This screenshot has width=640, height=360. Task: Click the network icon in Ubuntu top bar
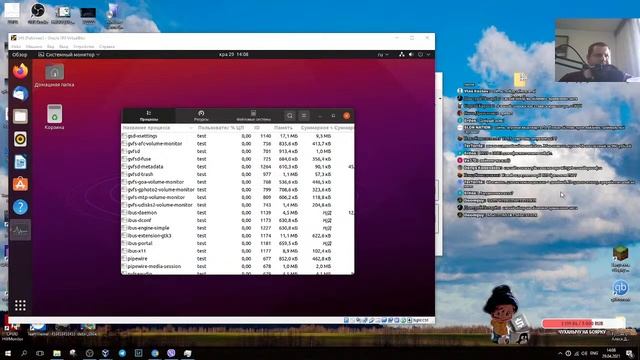point(402,54)
